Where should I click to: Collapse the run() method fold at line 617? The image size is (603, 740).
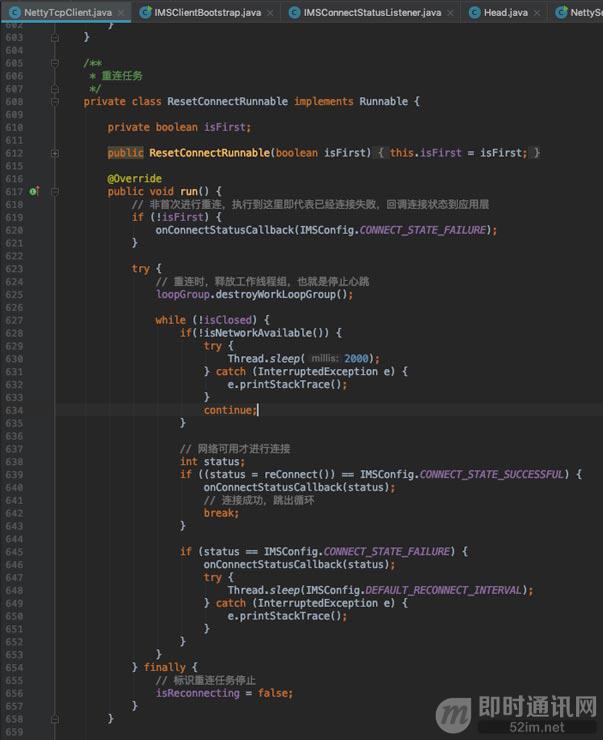point(55,192)
